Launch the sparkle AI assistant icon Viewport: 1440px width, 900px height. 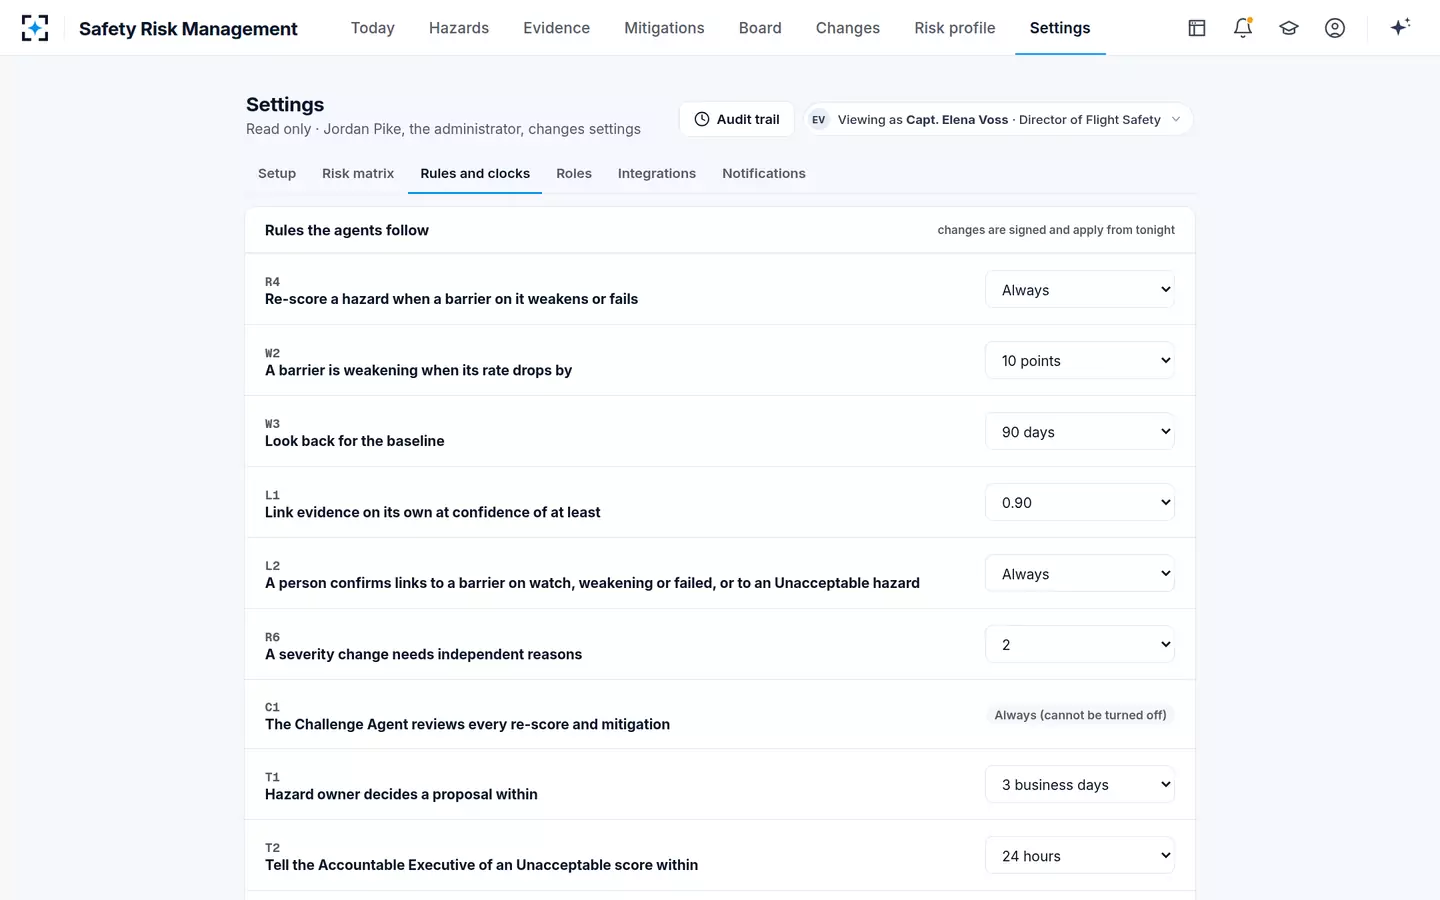tap(1400, 27)
